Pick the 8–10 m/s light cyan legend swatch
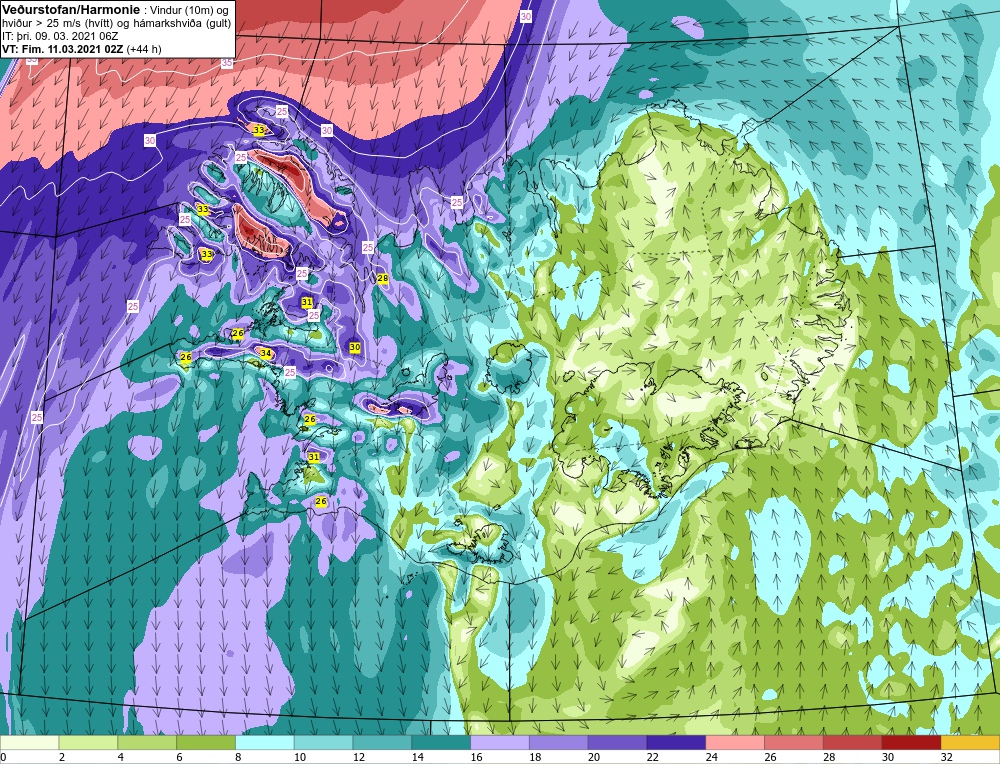Image resolution: width=1000 pixels, height=764 pixels. pyautogui.click(x=265, y=742)
